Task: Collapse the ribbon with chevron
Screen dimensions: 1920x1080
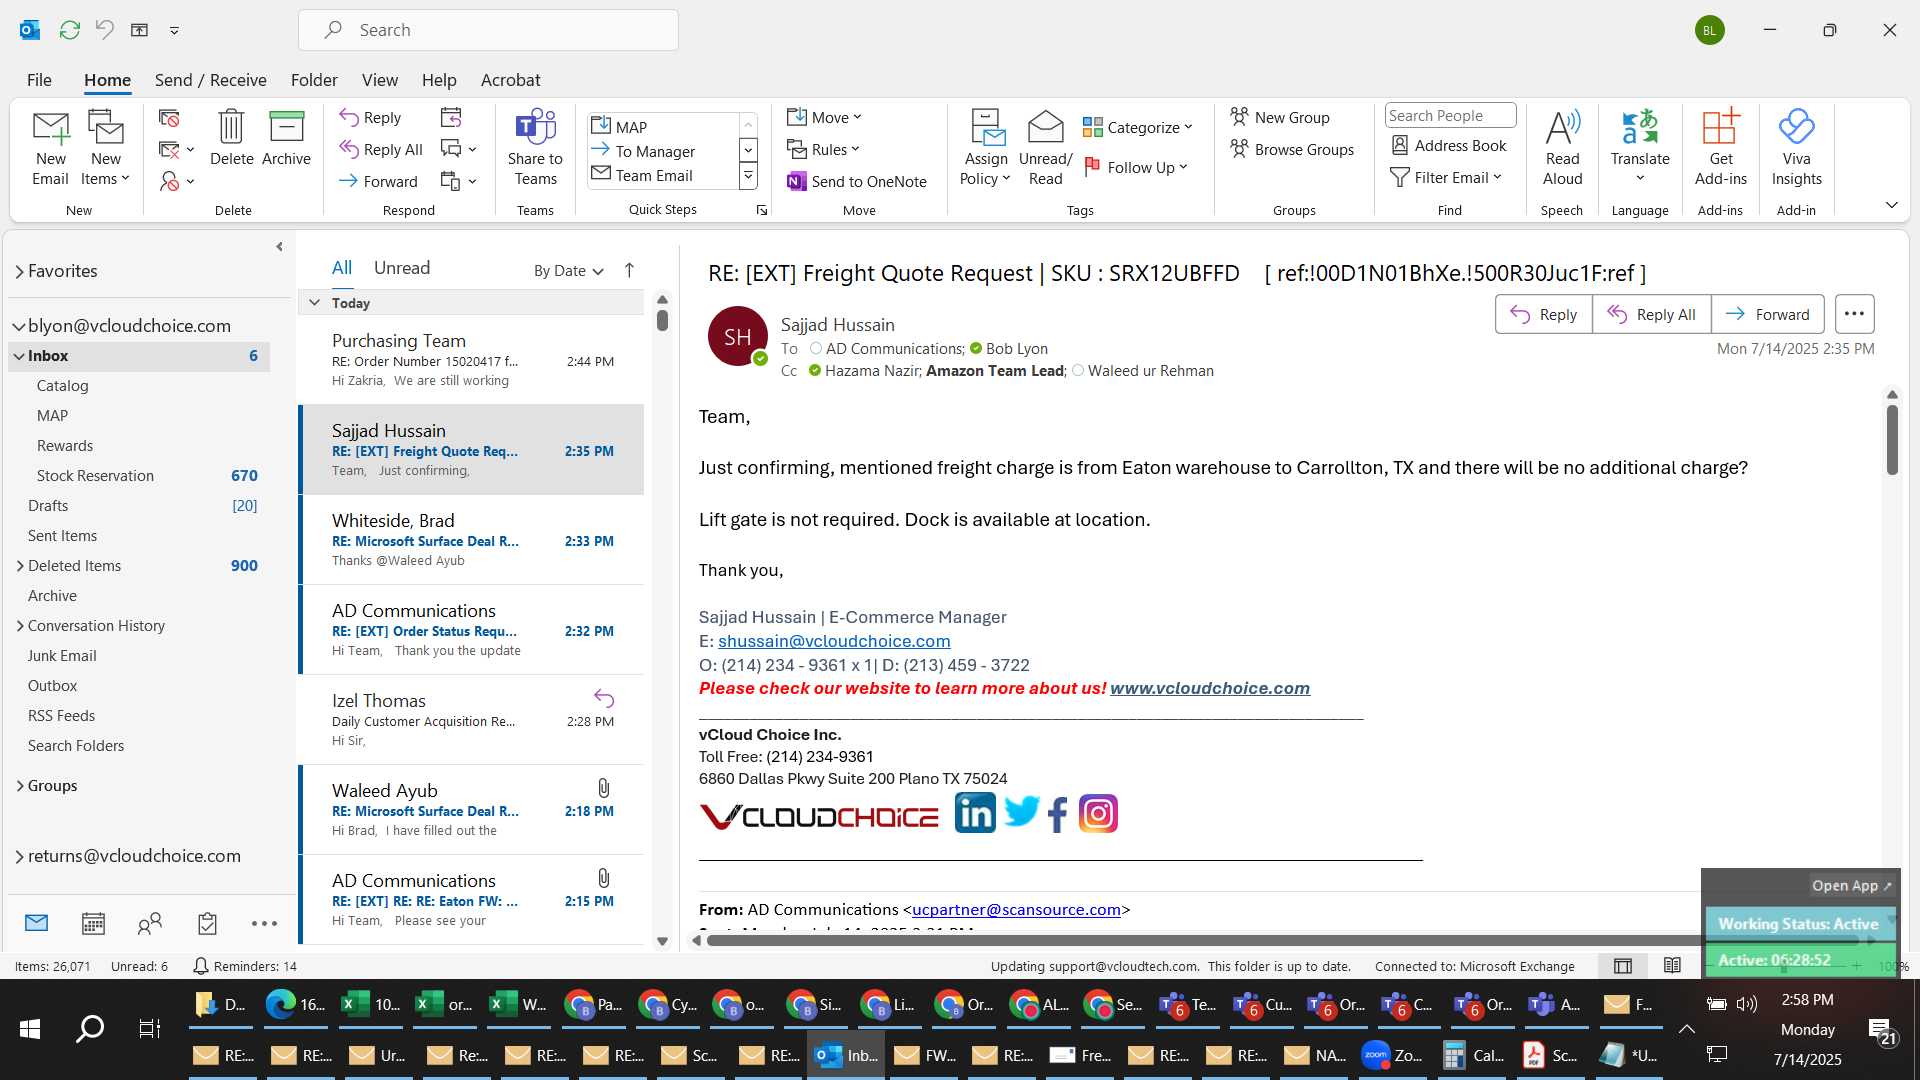Action: (1891, 205)
